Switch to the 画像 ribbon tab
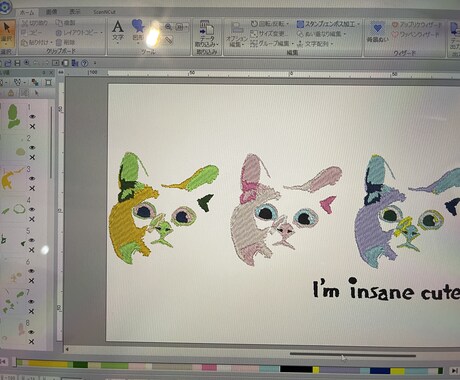This screenshot has width=460, height=380. click(51, 12)
